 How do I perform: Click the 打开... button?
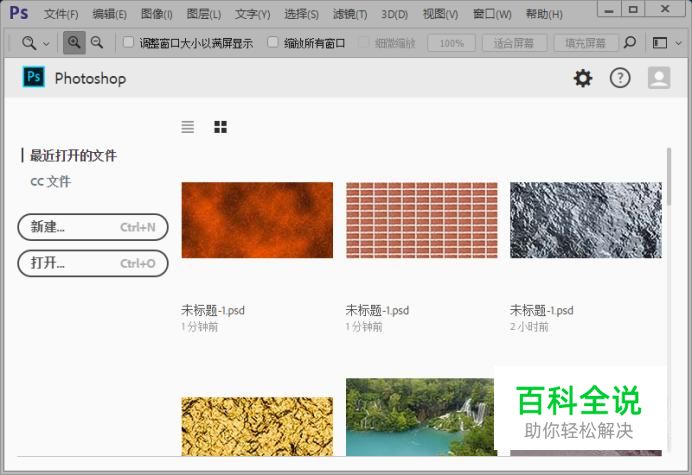click(93, 263)
